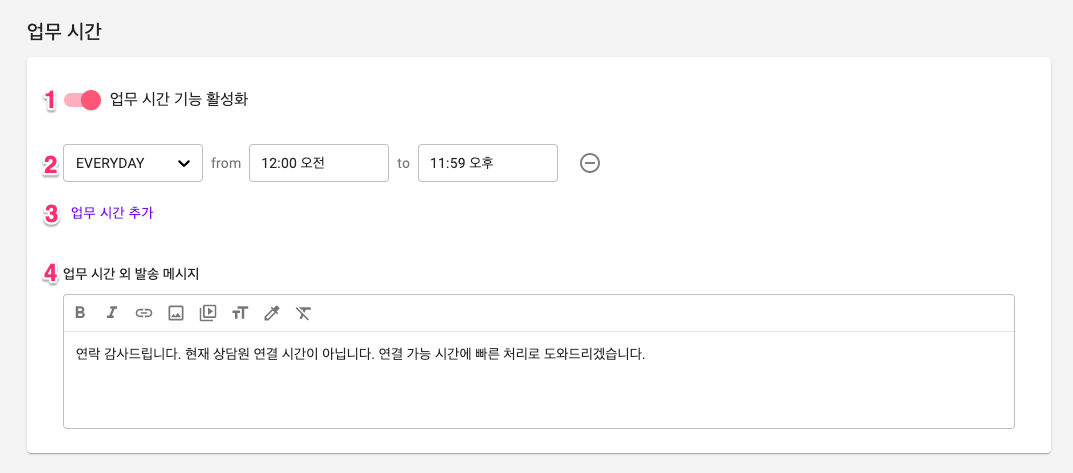Insert an image into the message

tap(175, 313)
